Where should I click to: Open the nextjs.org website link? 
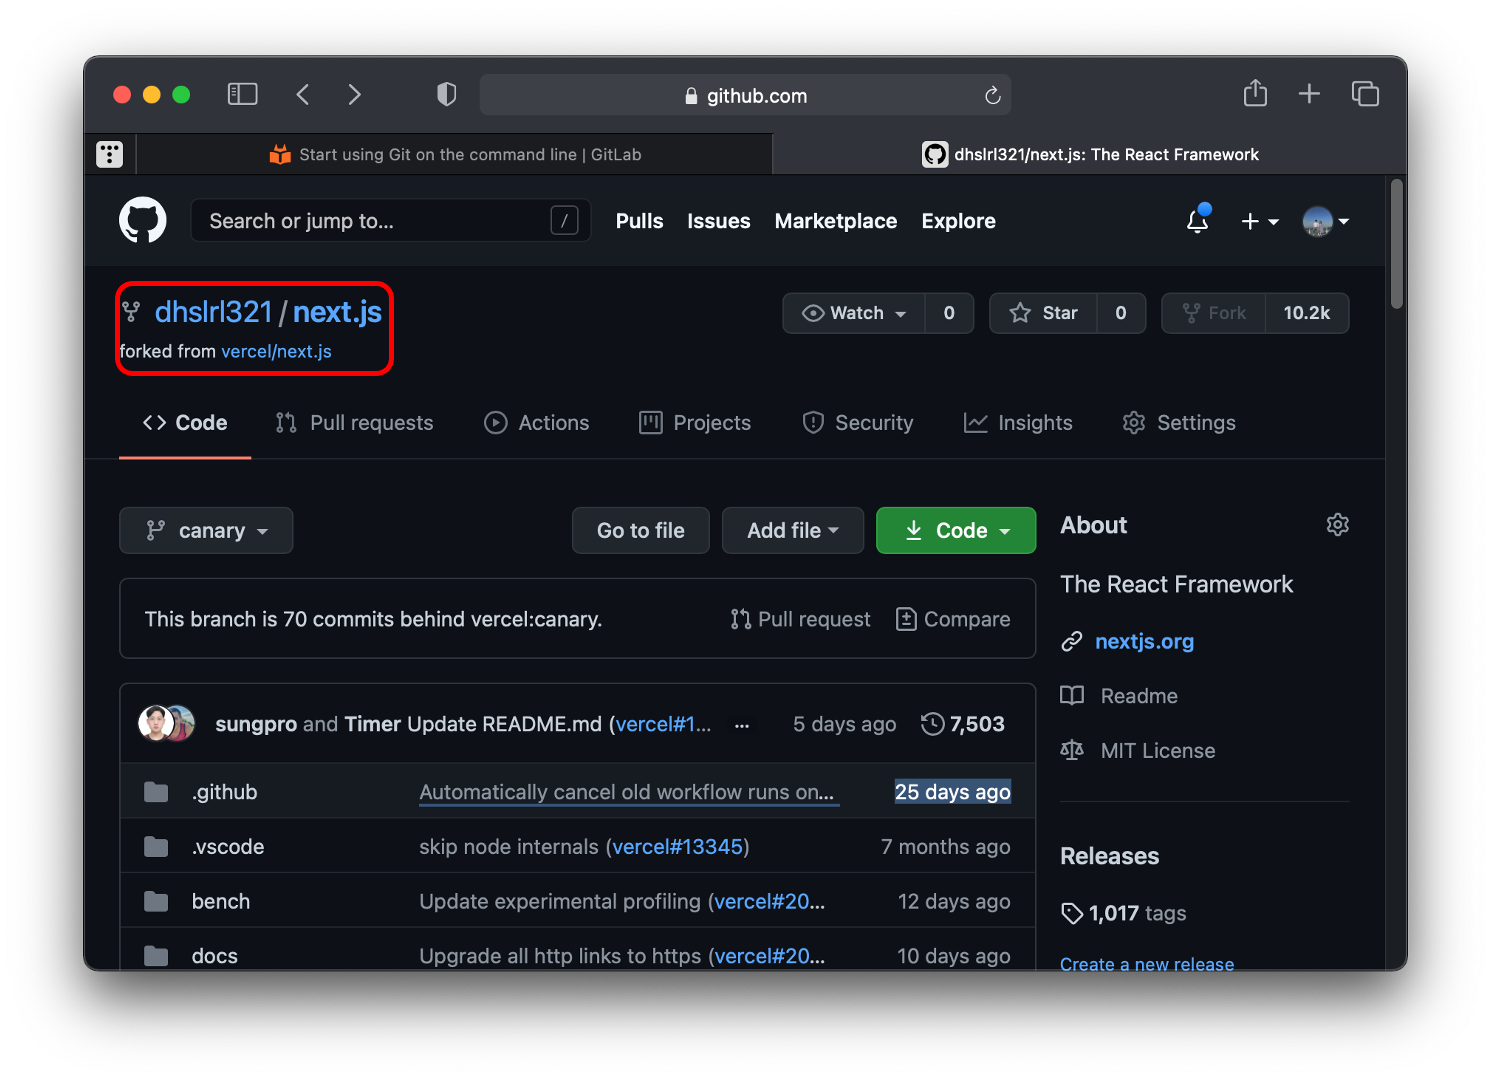1144,641
